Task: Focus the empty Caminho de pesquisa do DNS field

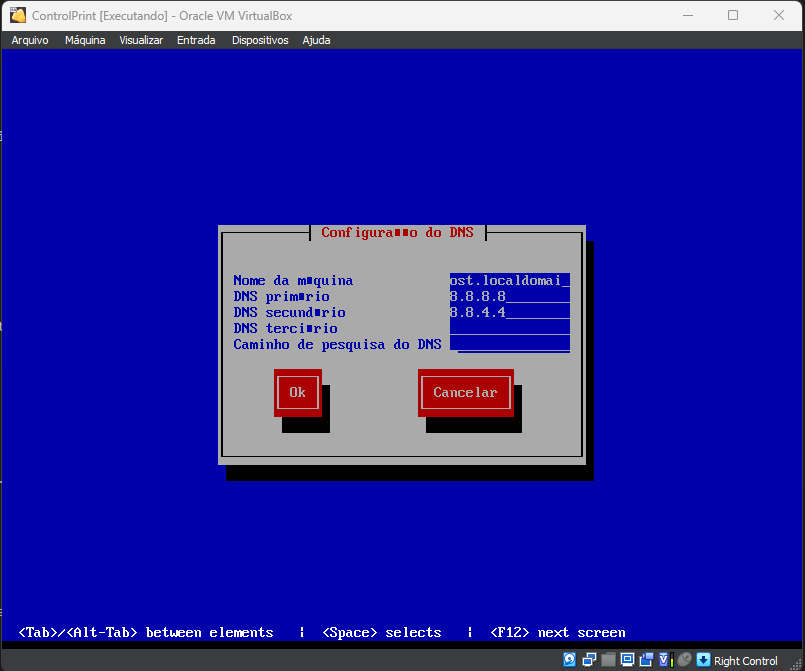Action: pos(509,344)
